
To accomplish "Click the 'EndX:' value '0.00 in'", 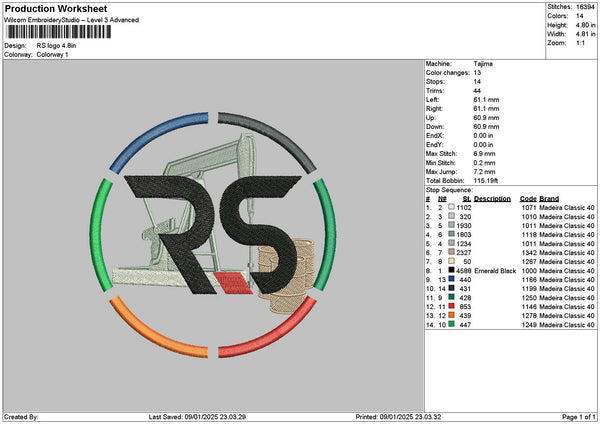I will [483, 135].
